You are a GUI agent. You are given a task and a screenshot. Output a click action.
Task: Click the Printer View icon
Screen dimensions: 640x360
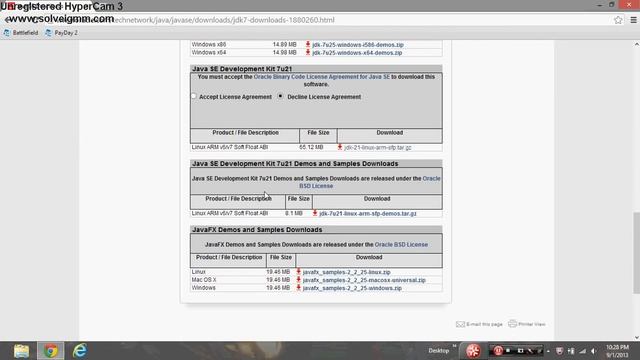[x=512, y=324]
